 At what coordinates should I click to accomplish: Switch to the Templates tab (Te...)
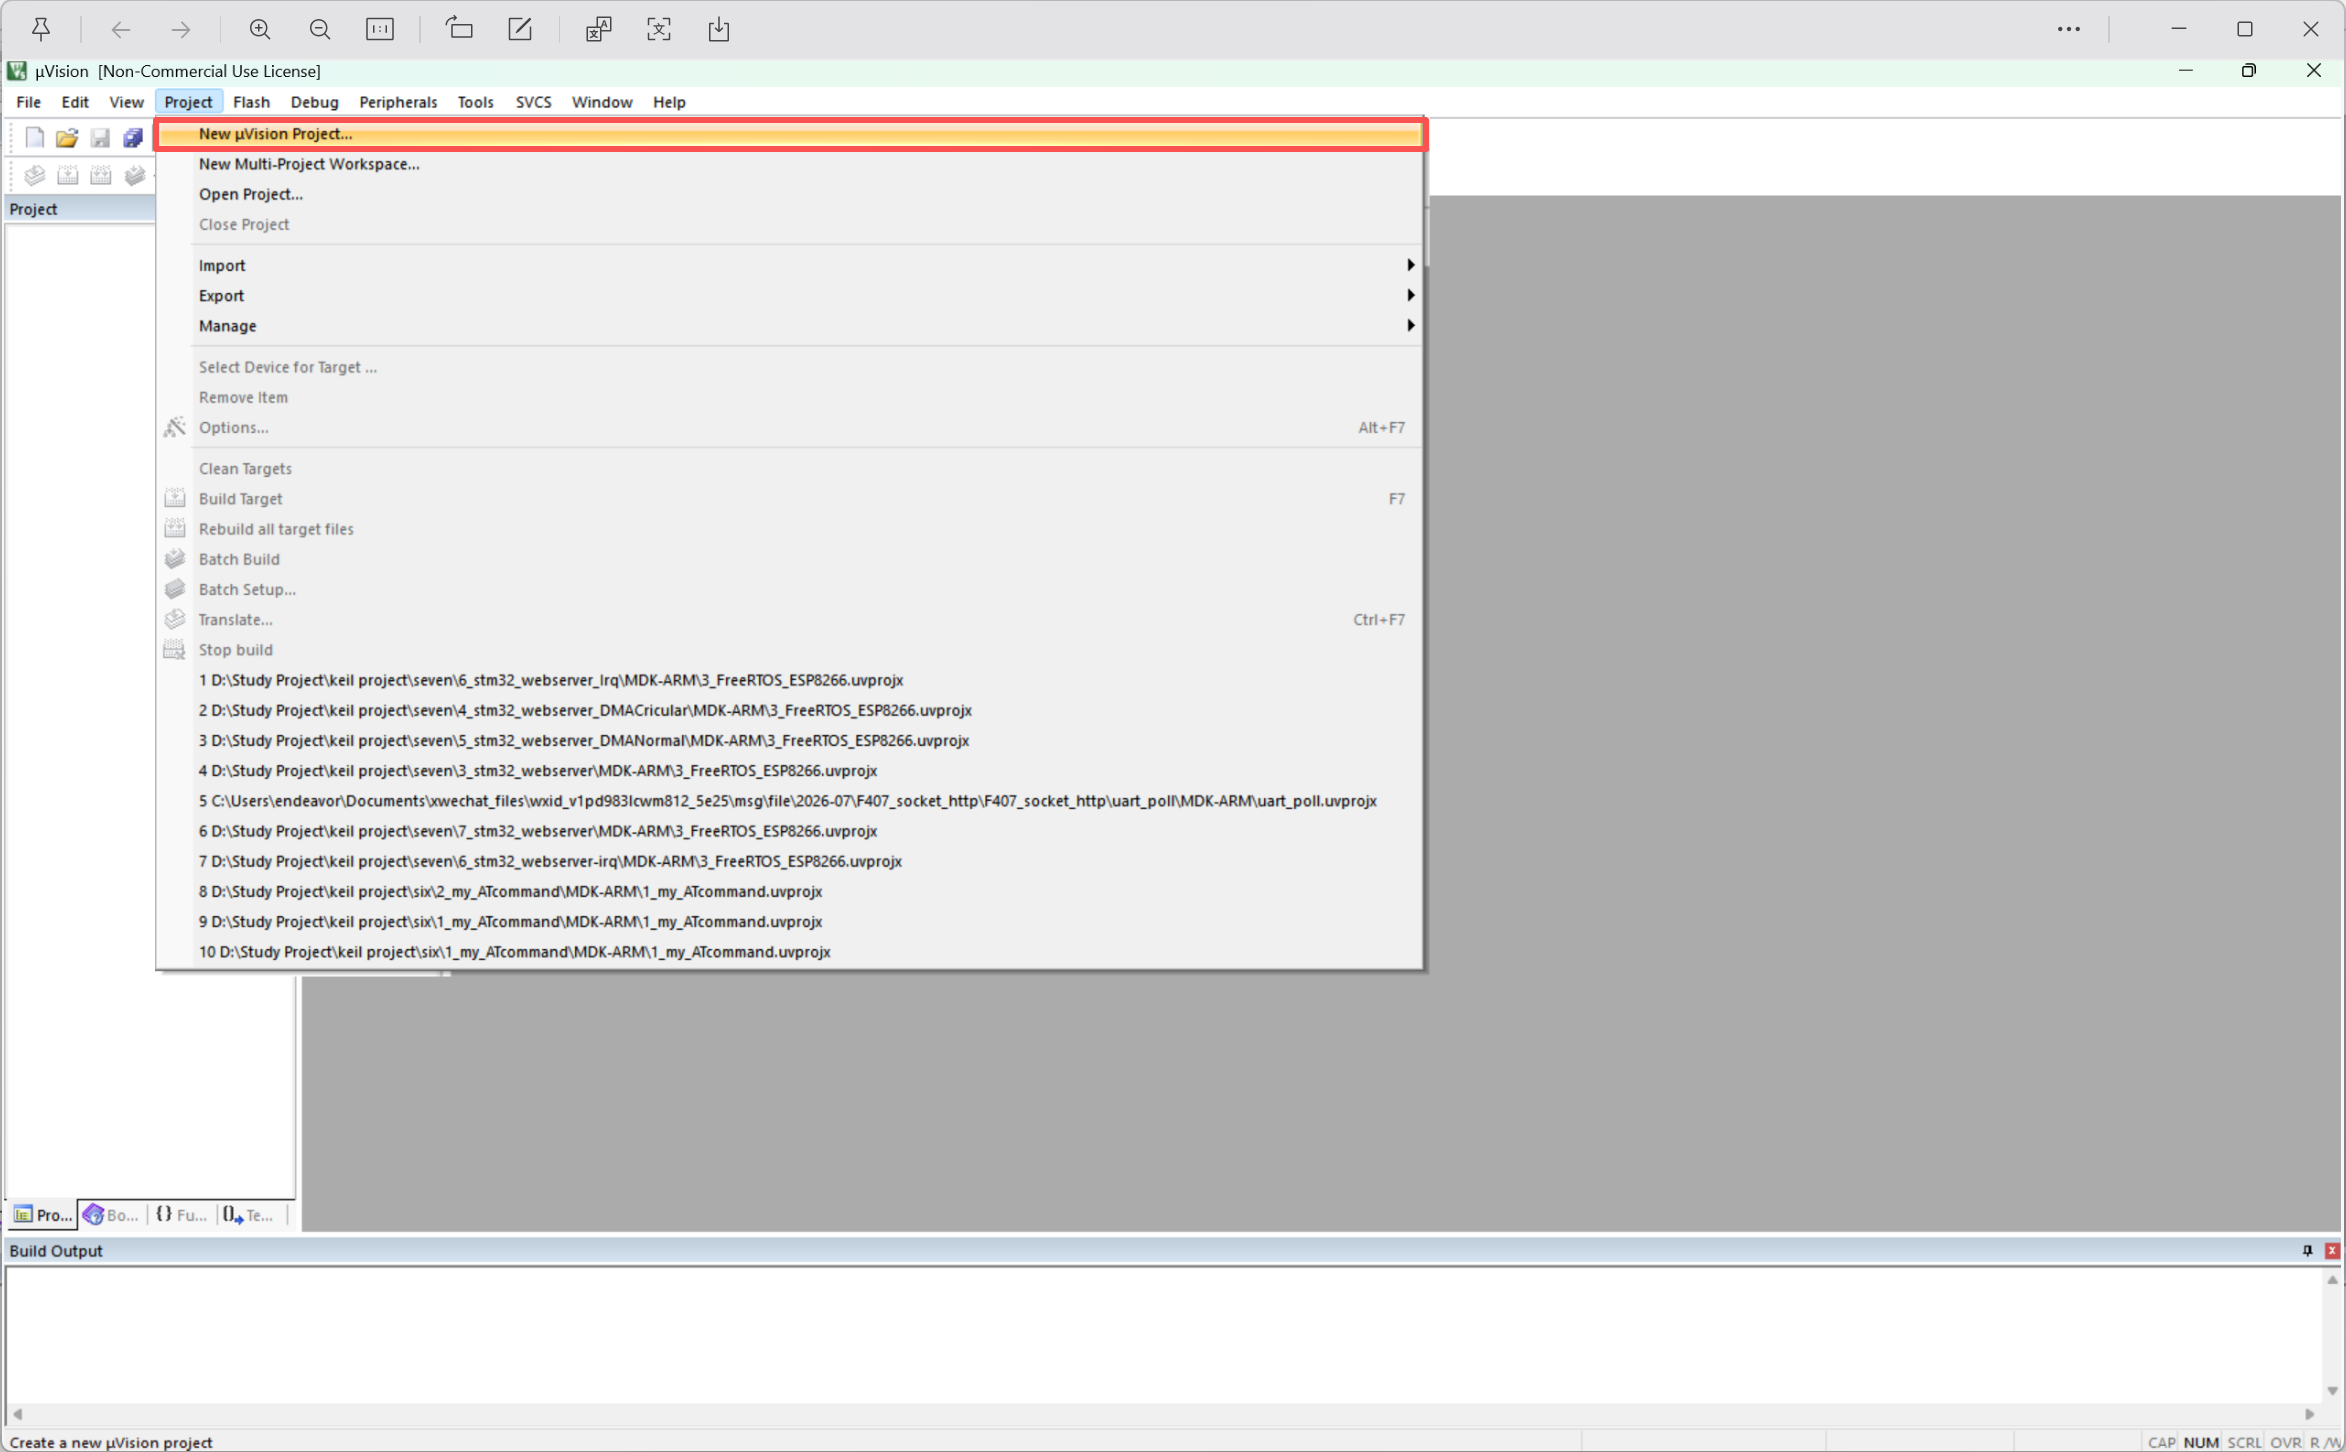[249, 1215]
